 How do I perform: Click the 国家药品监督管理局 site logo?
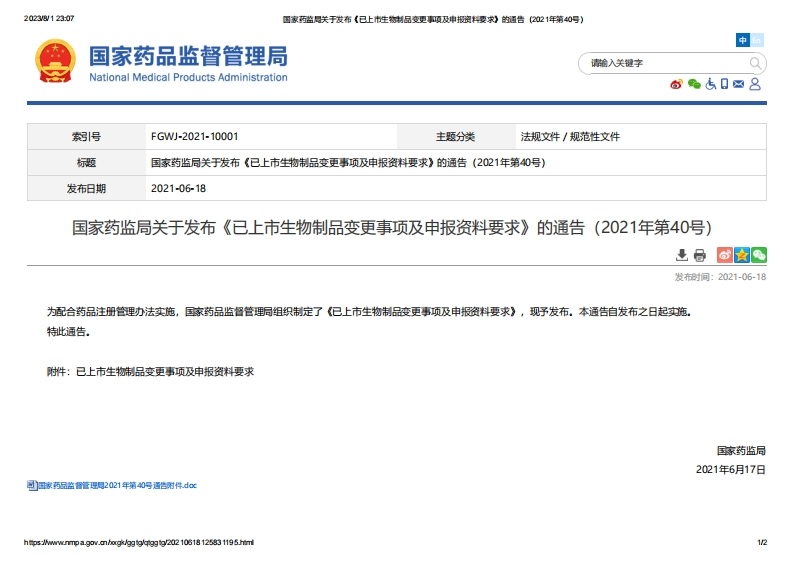pyautogui.click(x=188, y=56)
